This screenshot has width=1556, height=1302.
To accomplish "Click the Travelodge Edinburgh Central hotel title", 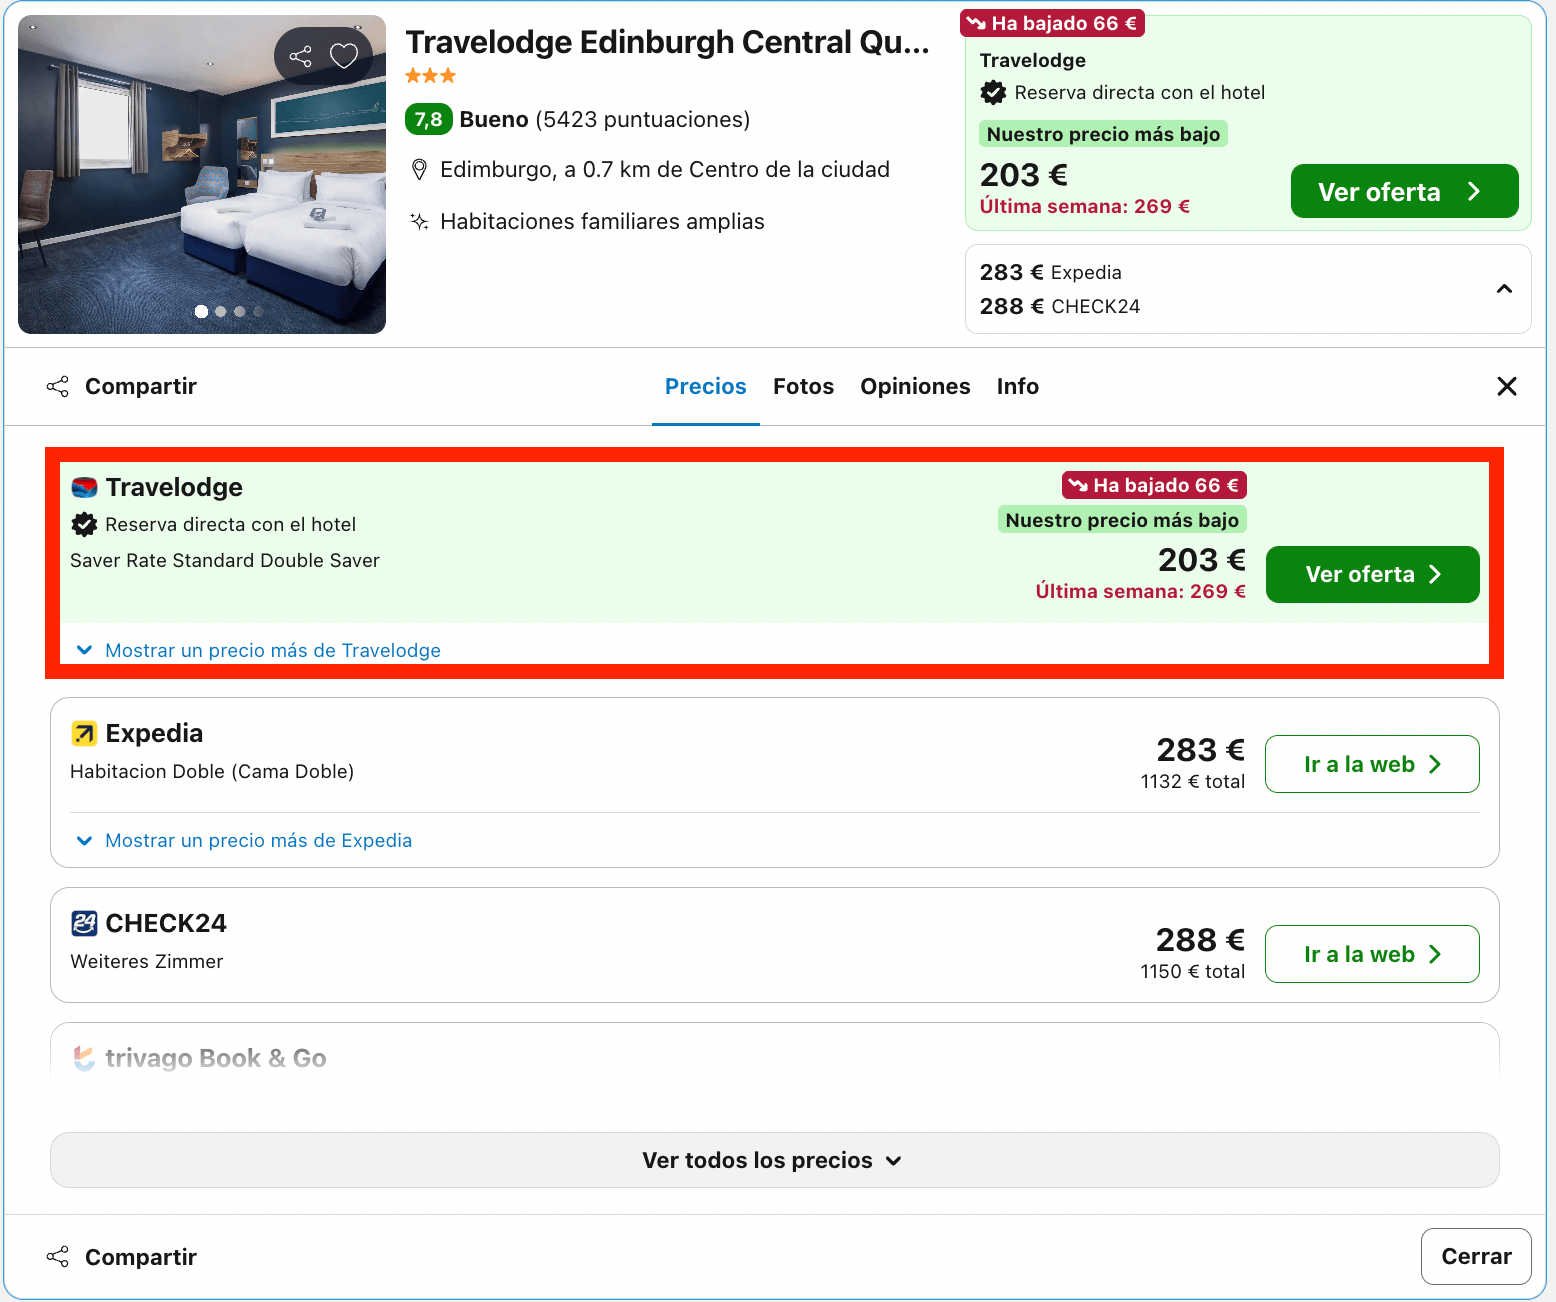I will [x=667, y=43].
